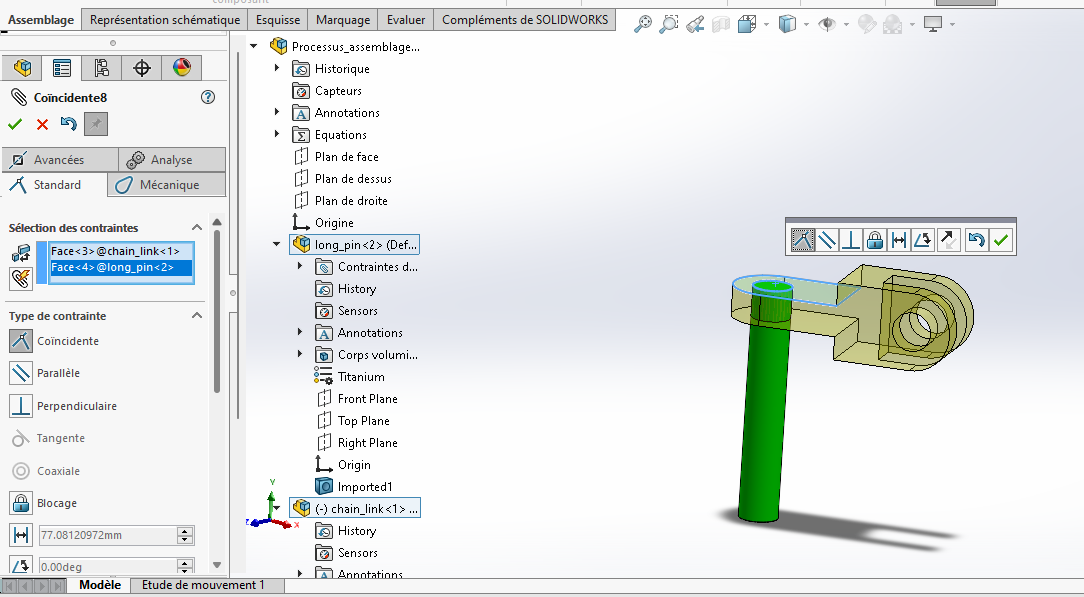Switch to the Mécanique constraints tab
The image size is (1084, 597).
pyautogui.click(x=167, y=185)
